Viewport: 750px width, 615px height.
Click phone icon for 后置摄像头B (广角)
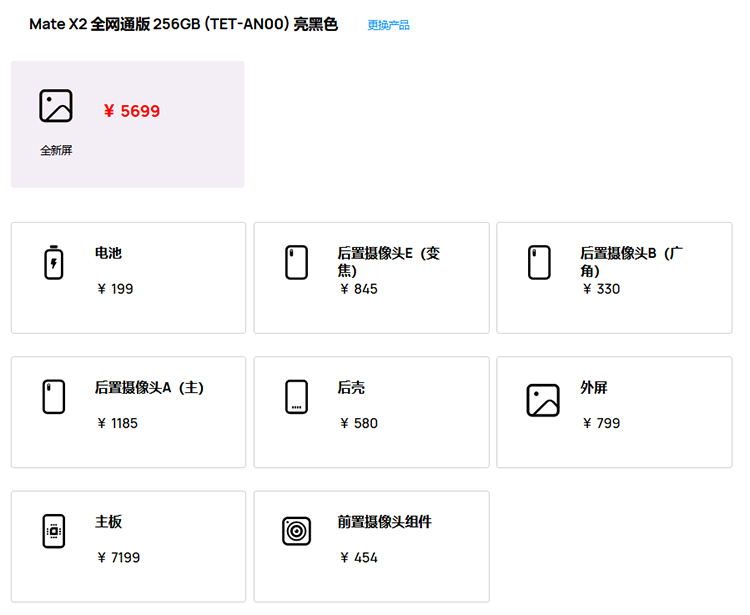(539, 262)
